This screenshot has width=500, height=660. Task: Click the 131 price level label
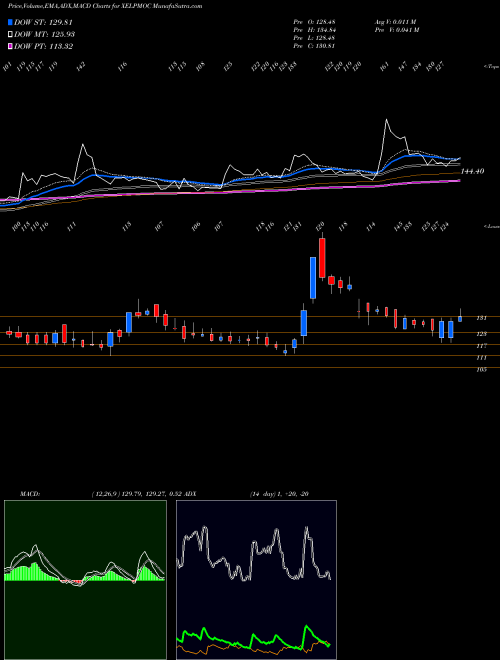[x=481, y=318]
